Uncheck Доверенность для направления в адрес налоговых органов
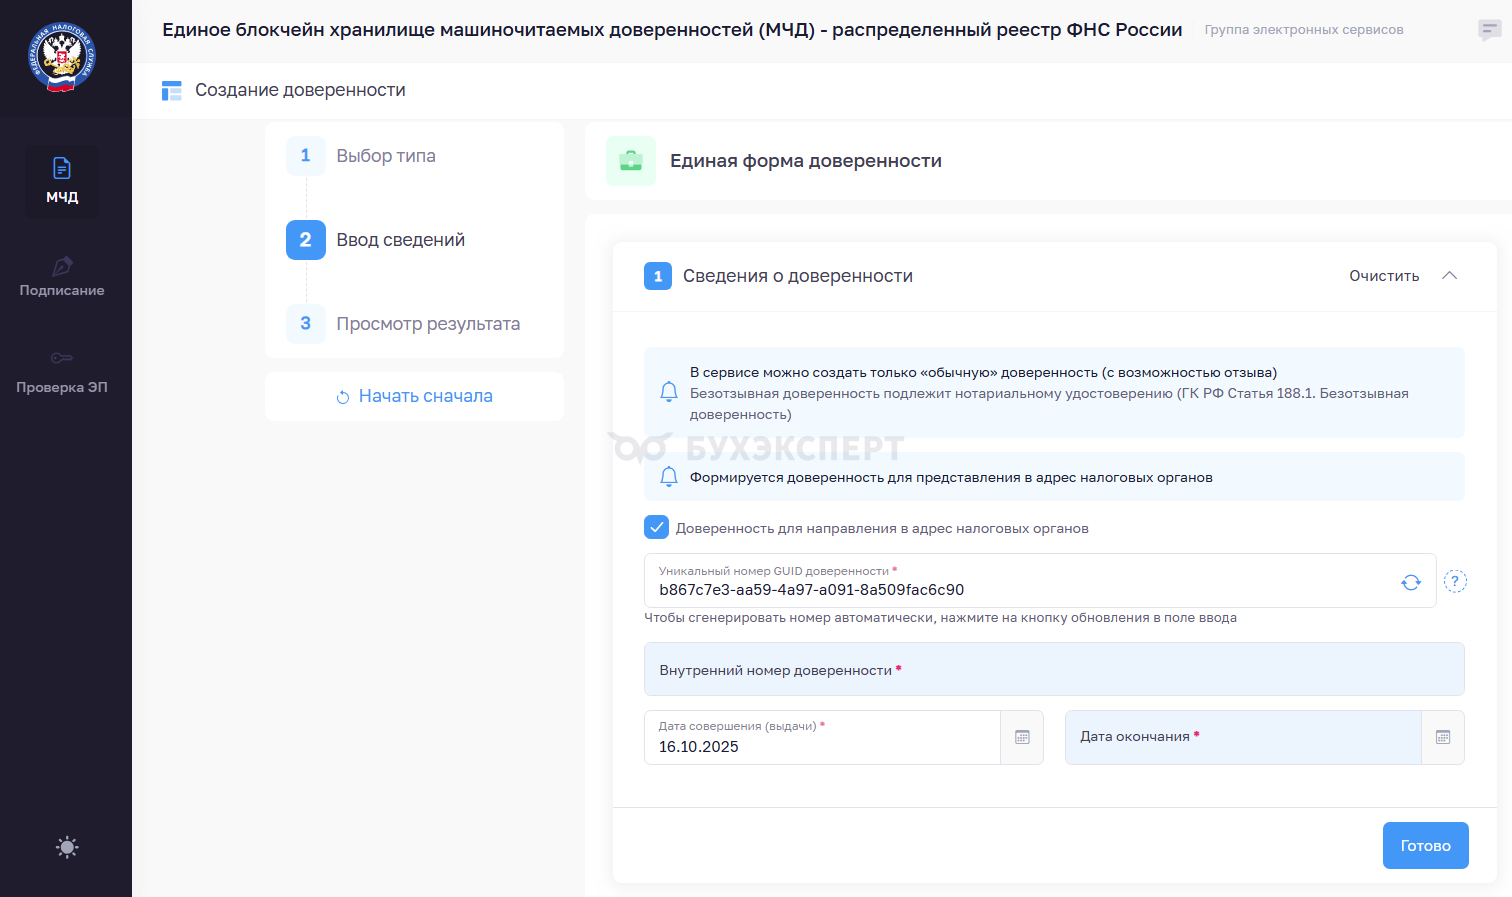 point(656,527)
